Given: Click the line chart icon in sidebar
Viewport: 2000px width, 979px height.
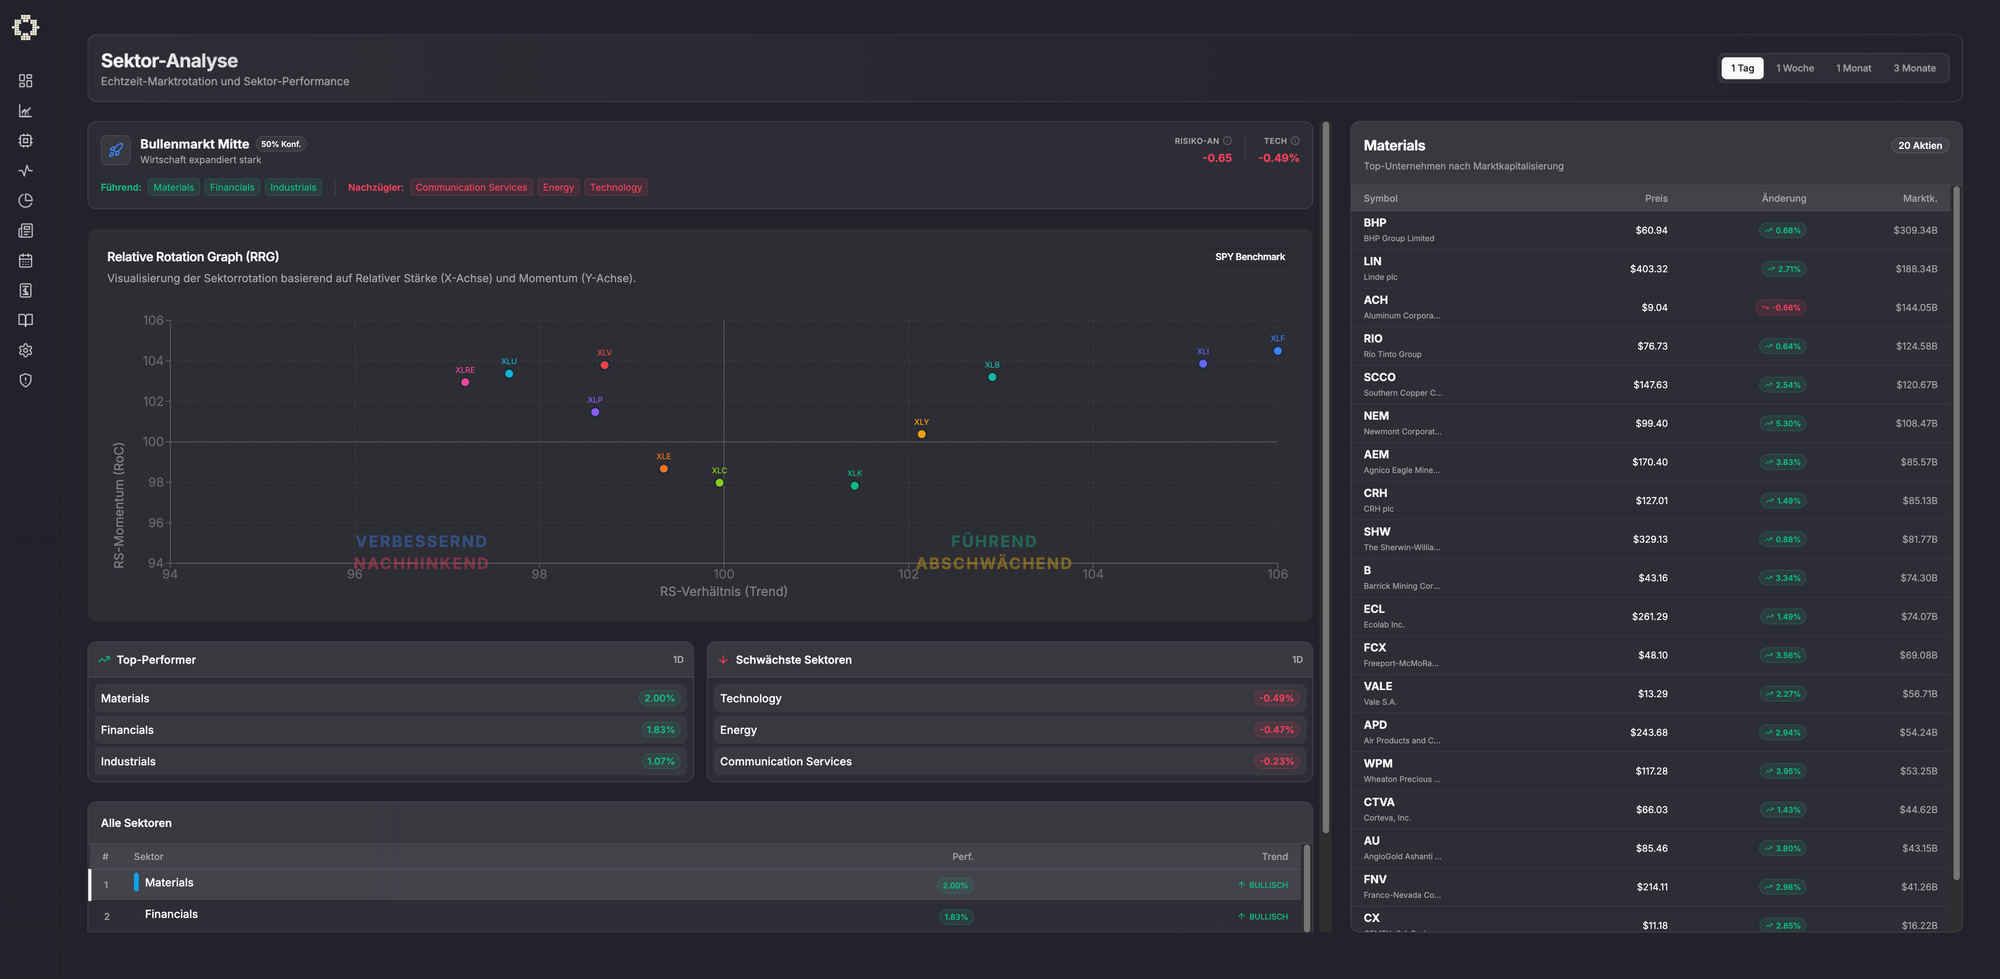Looking at the screenshot, I should pyautogui.click(x=26, y=111).
